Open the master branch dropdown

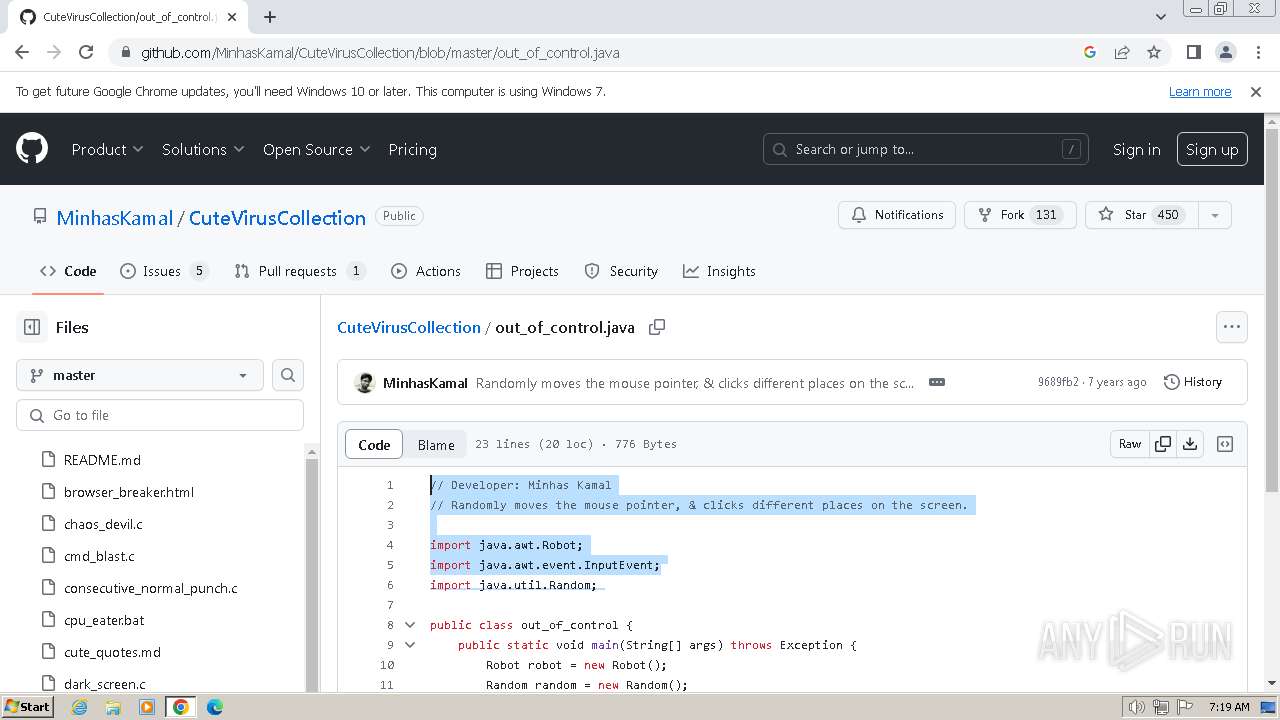pos(140,375)
